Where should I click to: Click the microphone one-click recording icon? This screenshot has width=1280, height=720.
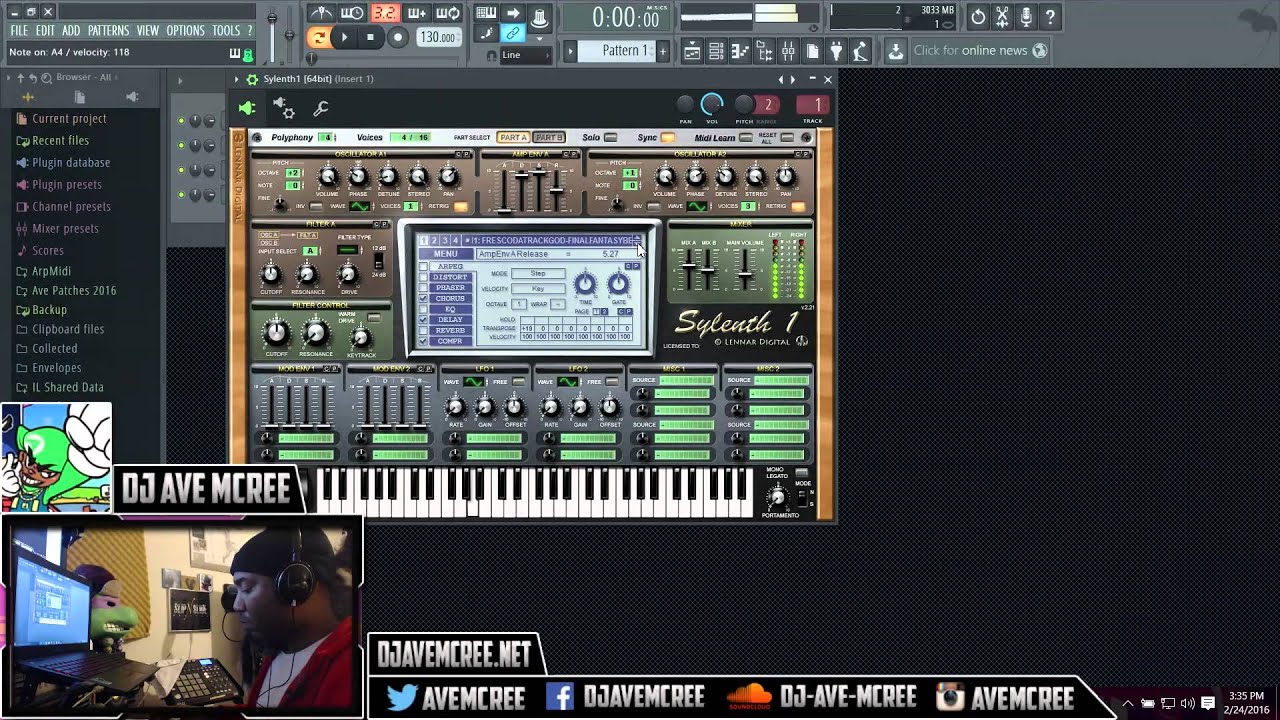pyautogui.click(x=1026, y=17)
